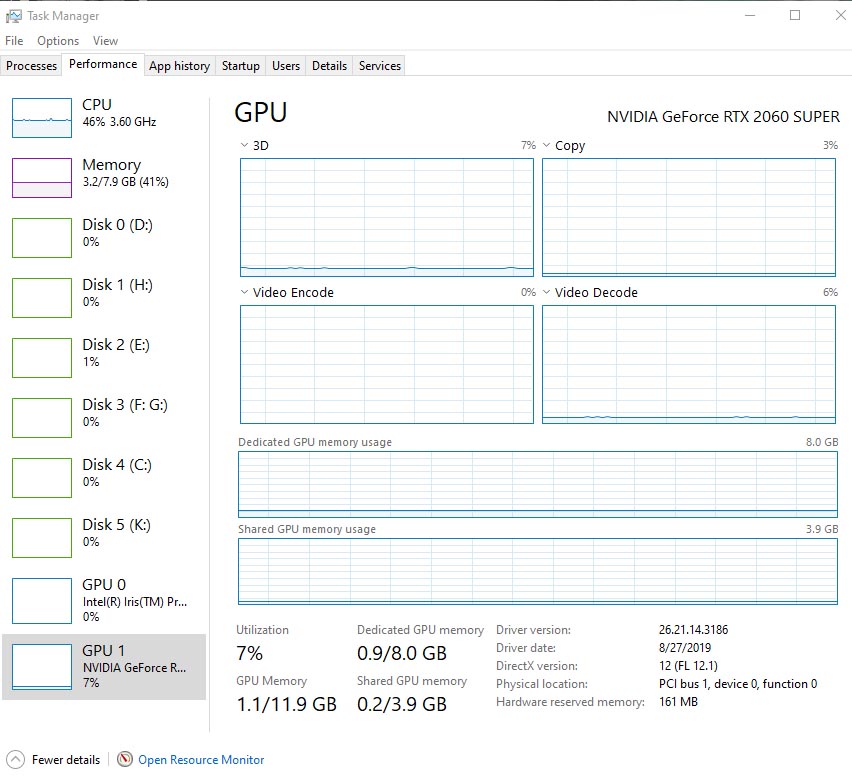Open the Options menu

coord(58,41)
